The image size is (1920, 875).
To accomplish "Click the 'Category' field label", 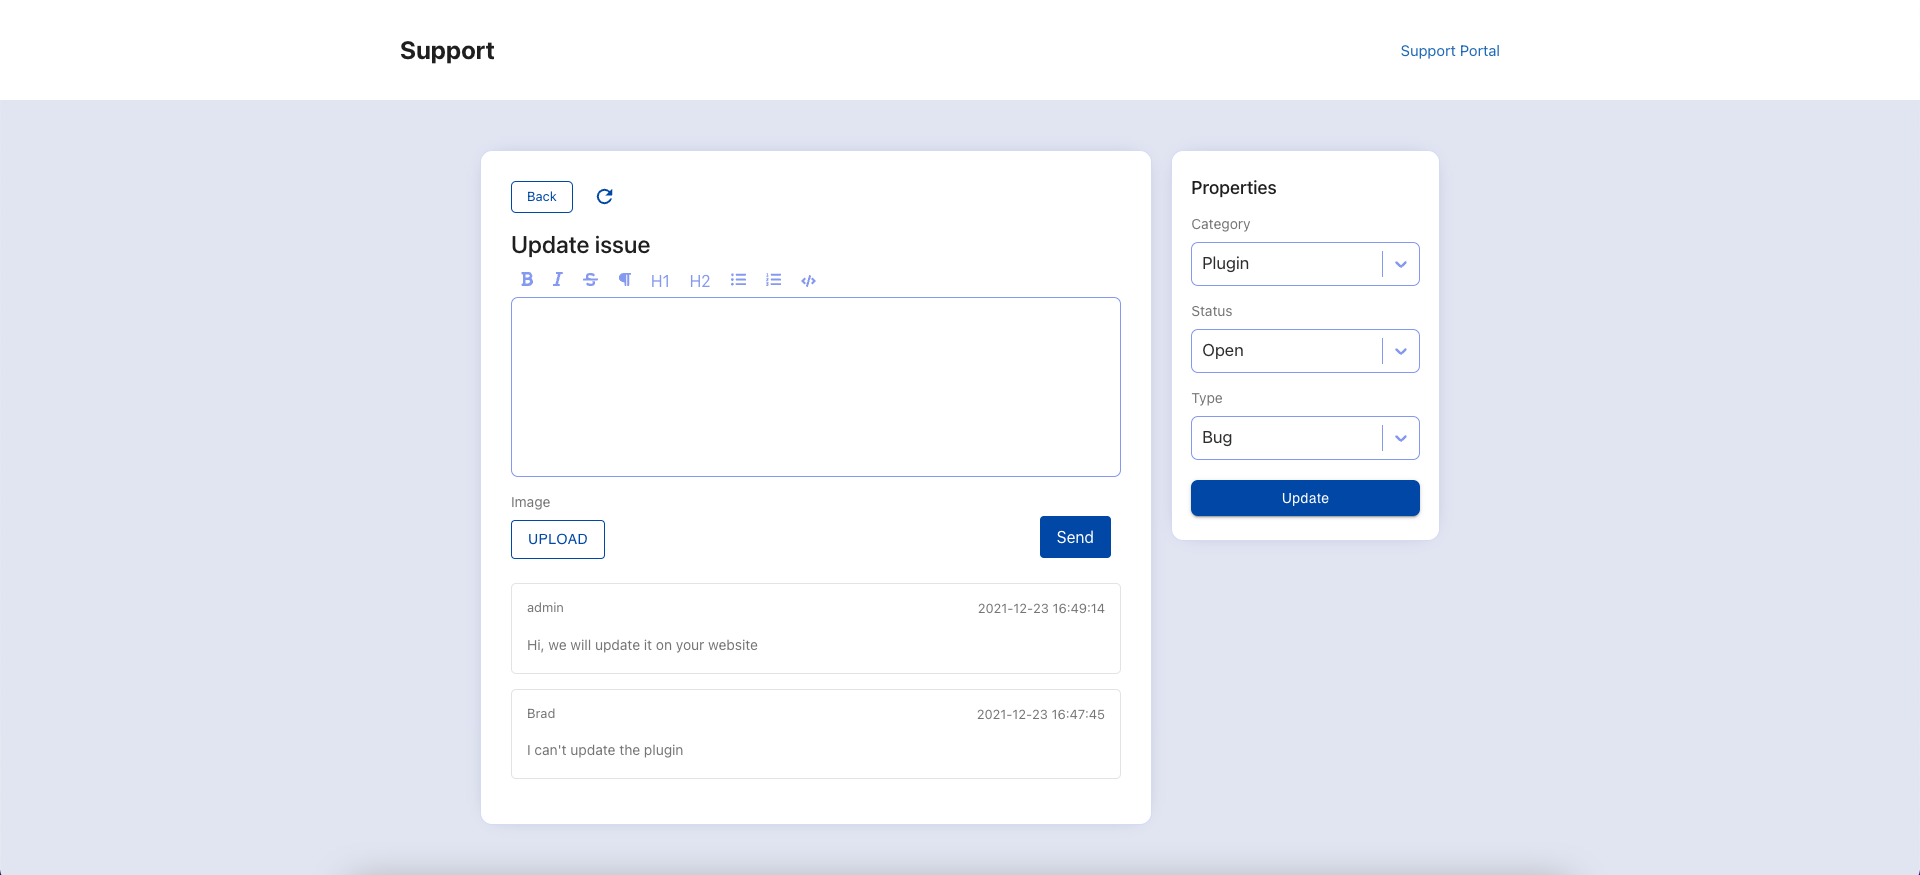I will click(1221, 224).
